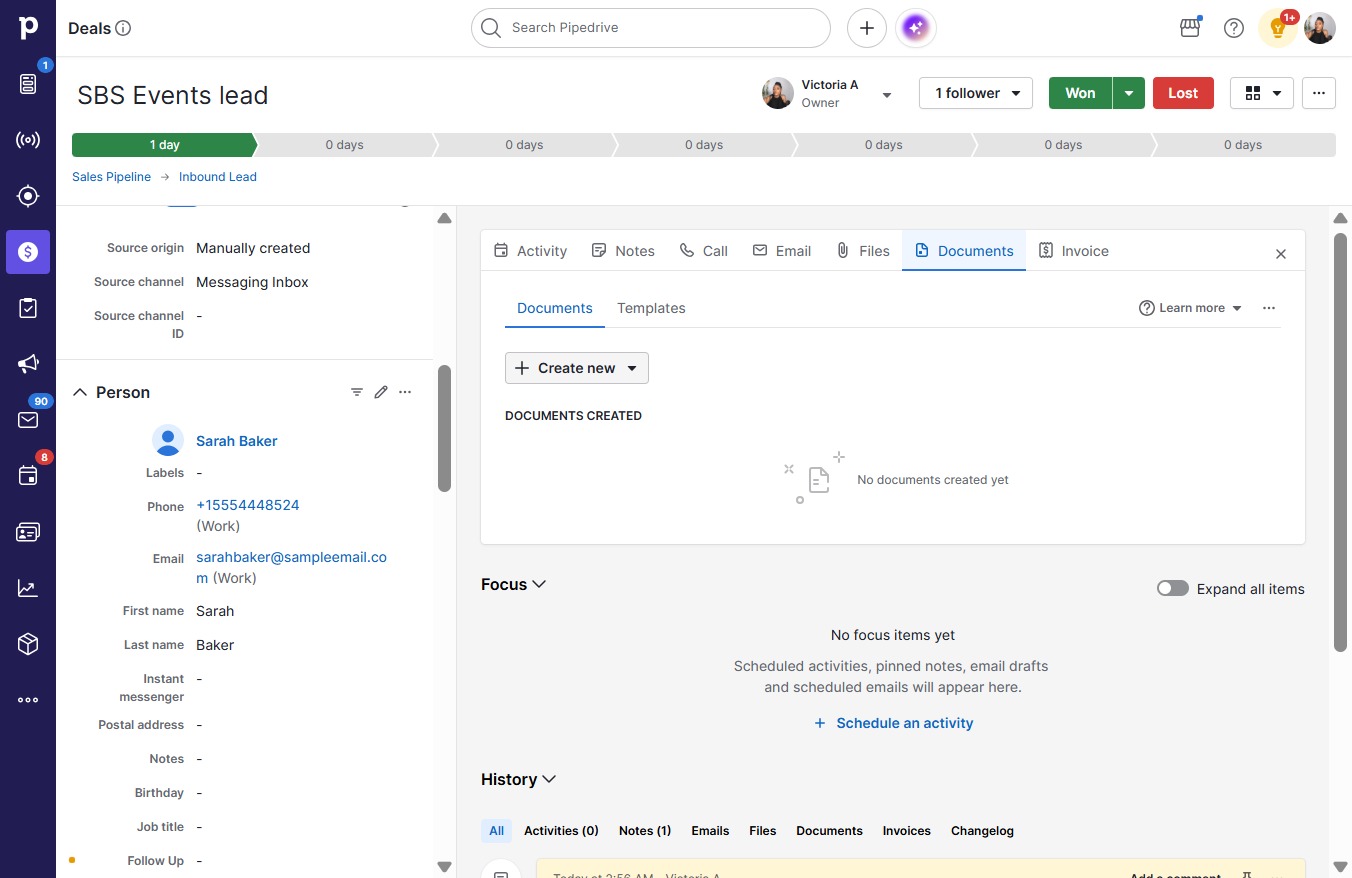
Task: Switch to the Files tab
Action: tap(863, 251)
